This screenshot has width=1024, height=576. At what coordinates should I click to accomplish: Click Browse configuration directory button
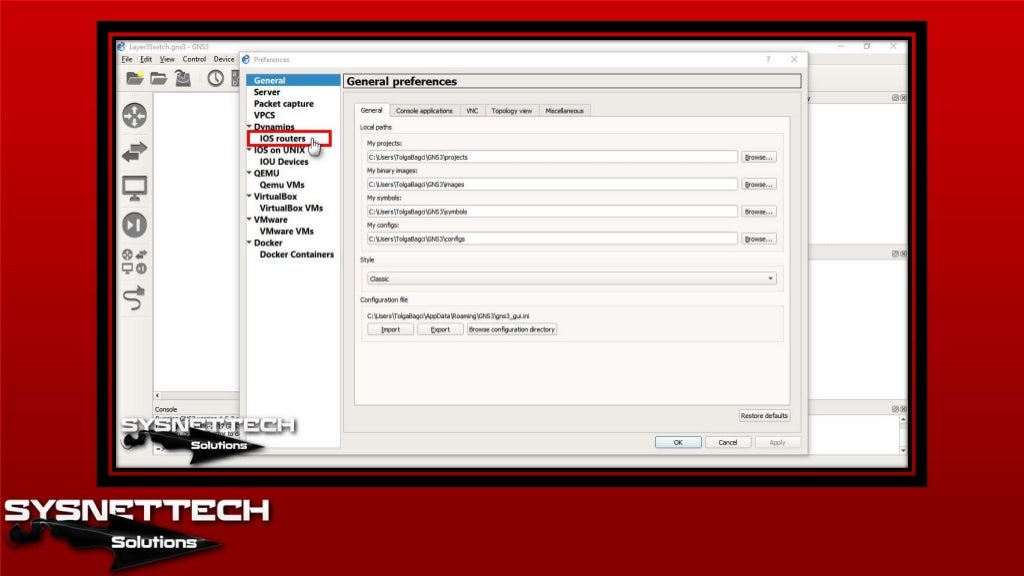(512, 330)
